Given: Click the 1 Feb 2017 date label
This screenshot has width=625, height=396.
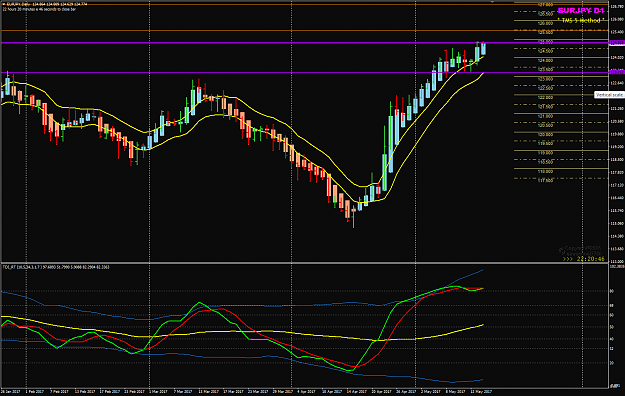Looking at the screenshot, I should 35,392.
